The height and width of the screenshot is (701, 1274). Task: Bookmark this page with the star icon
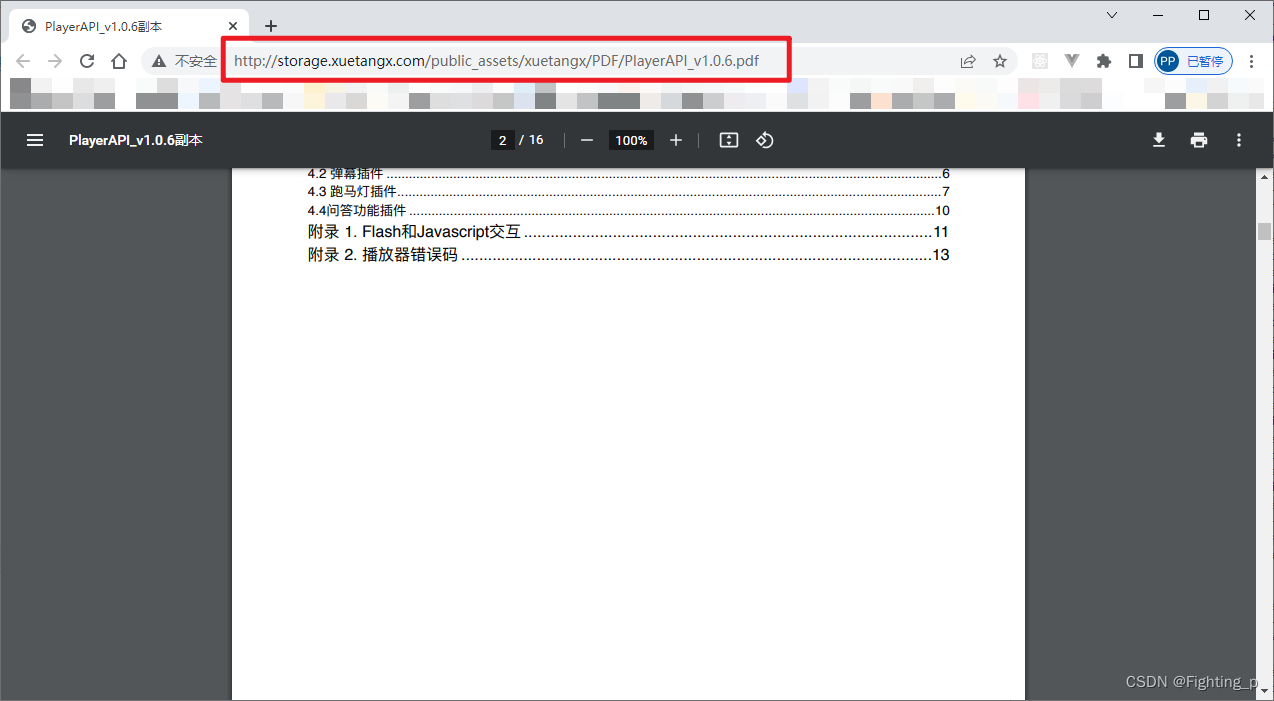coord(999,61)
